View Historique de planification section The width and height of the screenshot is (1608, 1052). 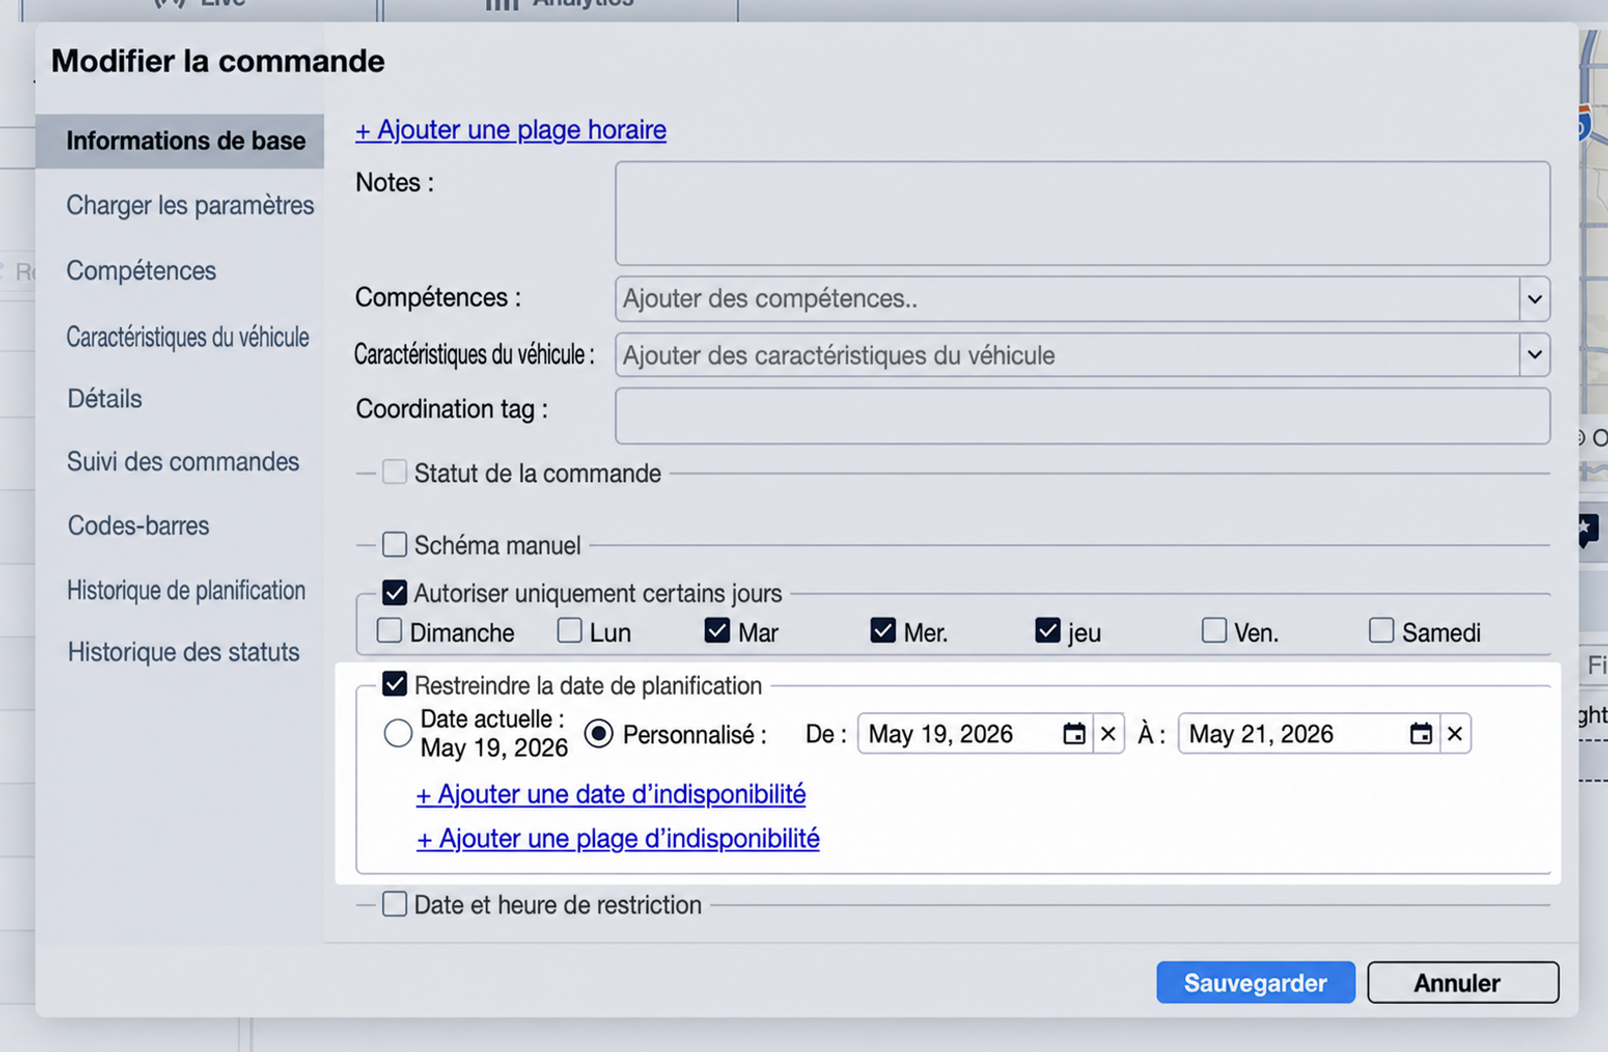[186, 590]
